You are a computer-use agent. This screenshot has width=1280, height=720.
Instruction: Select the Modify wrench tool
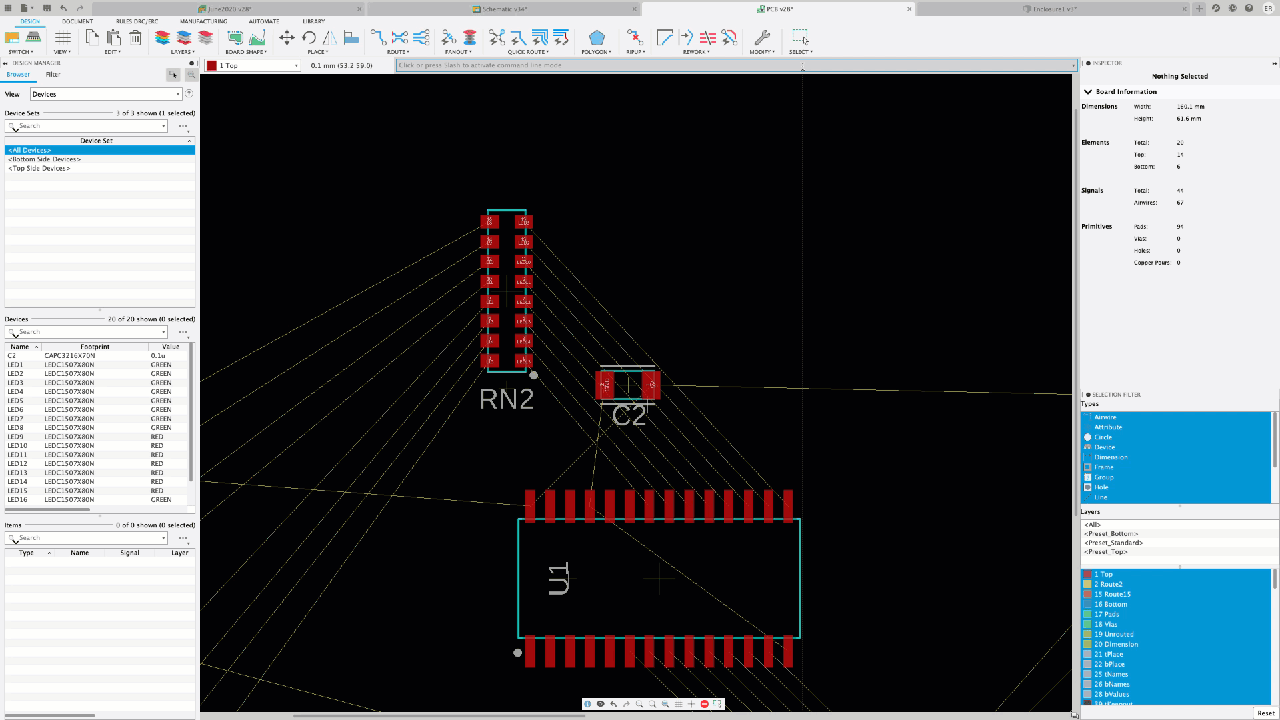(762, 38)
